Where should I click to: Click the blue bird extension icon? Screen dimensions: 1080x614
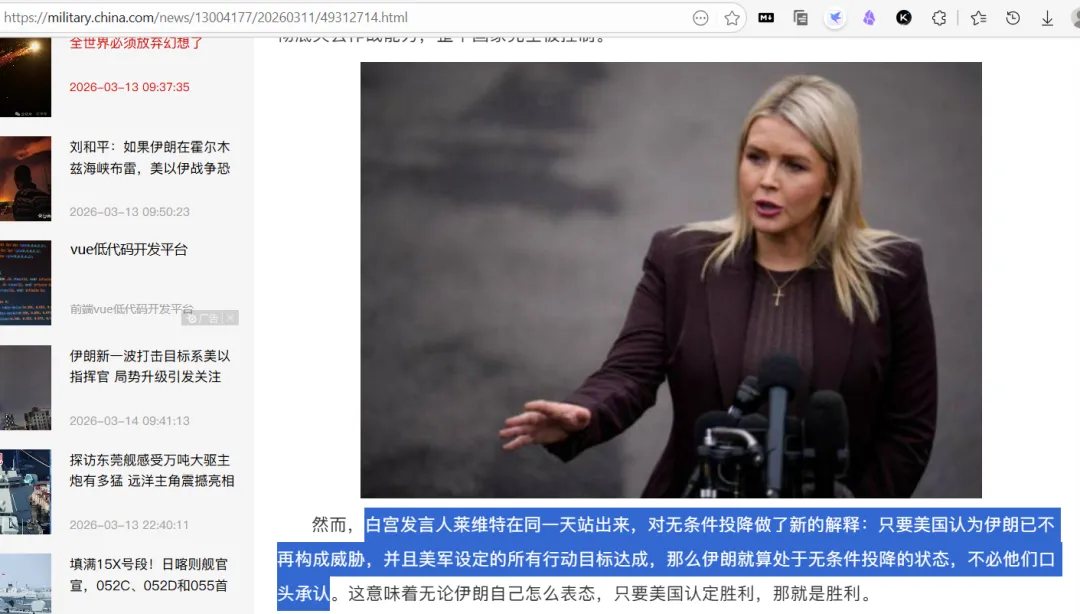pyautogui.click(x=836, y=17)
